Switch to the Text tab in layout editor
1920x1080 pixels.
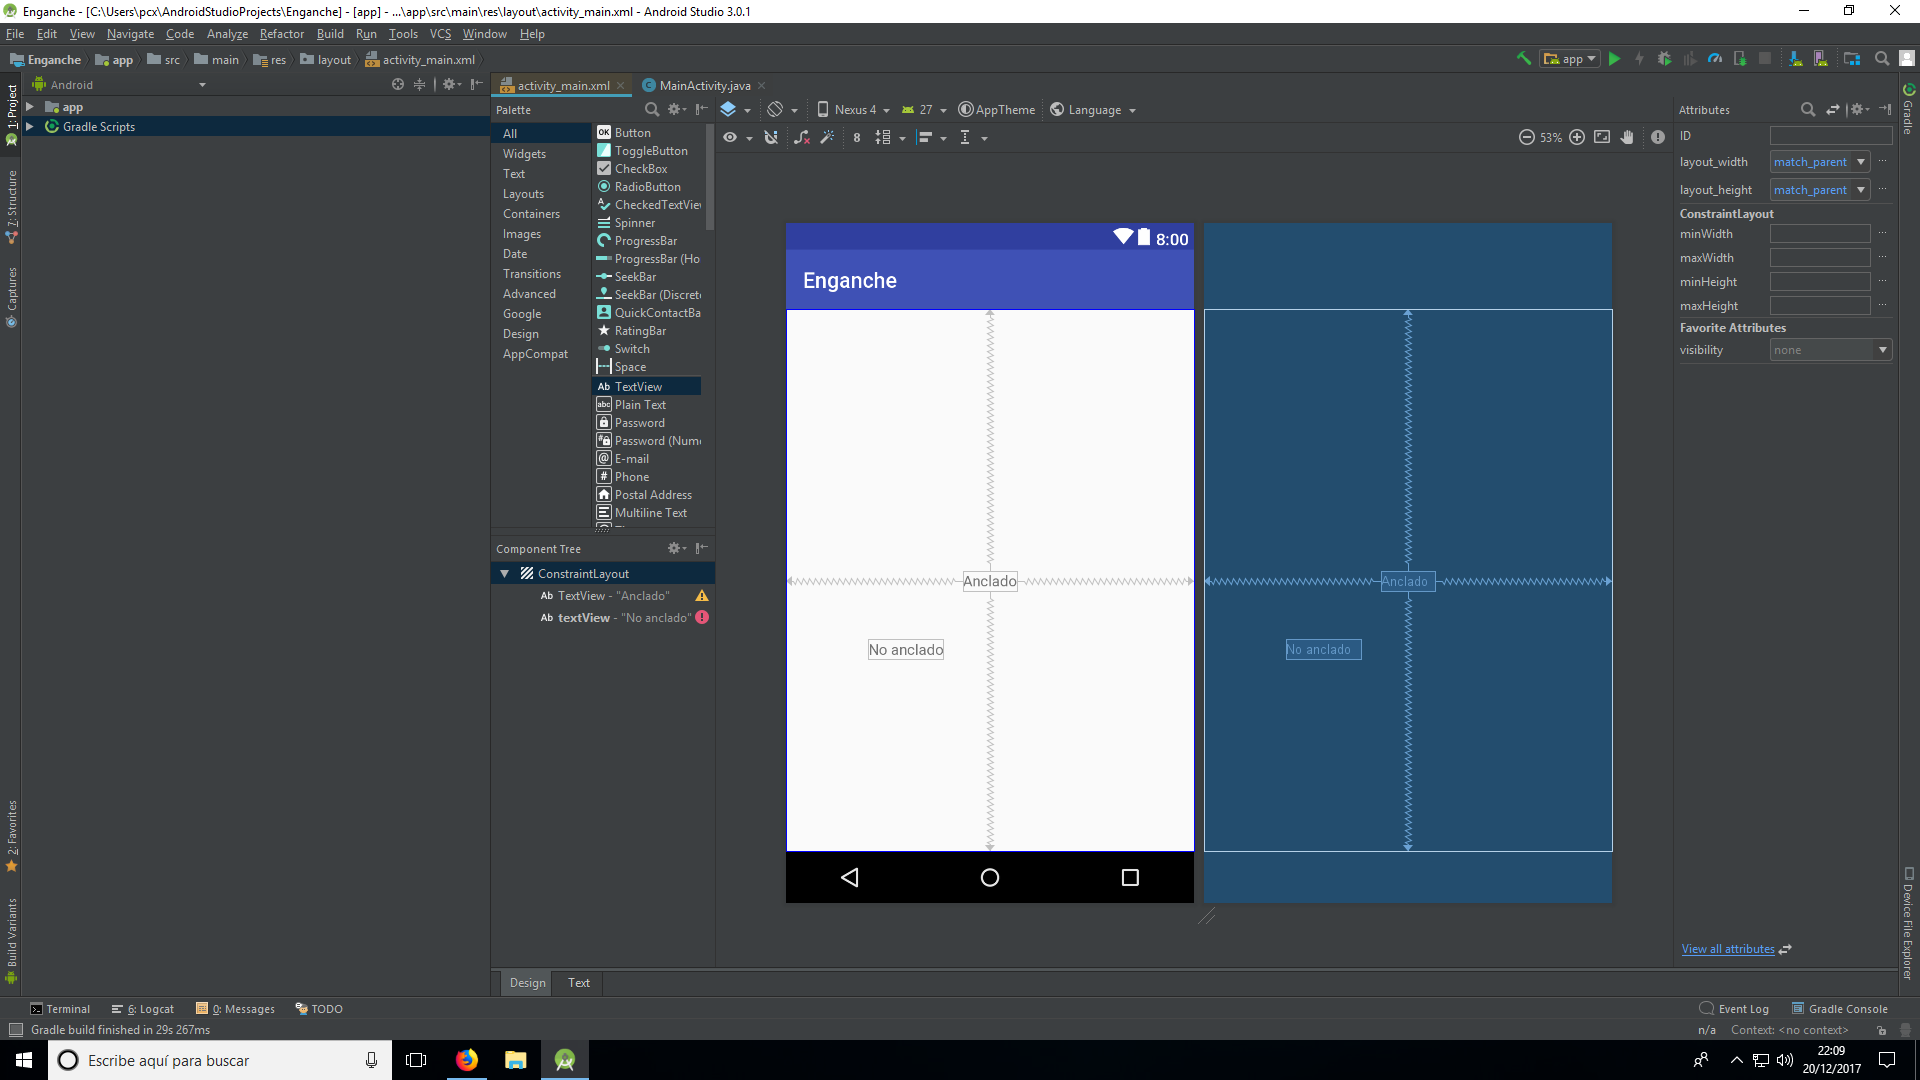[578, 982]
